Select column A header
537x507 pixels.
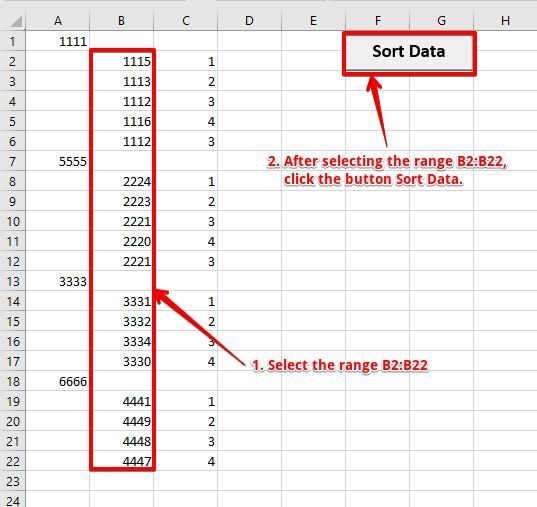tap(58, 21)
